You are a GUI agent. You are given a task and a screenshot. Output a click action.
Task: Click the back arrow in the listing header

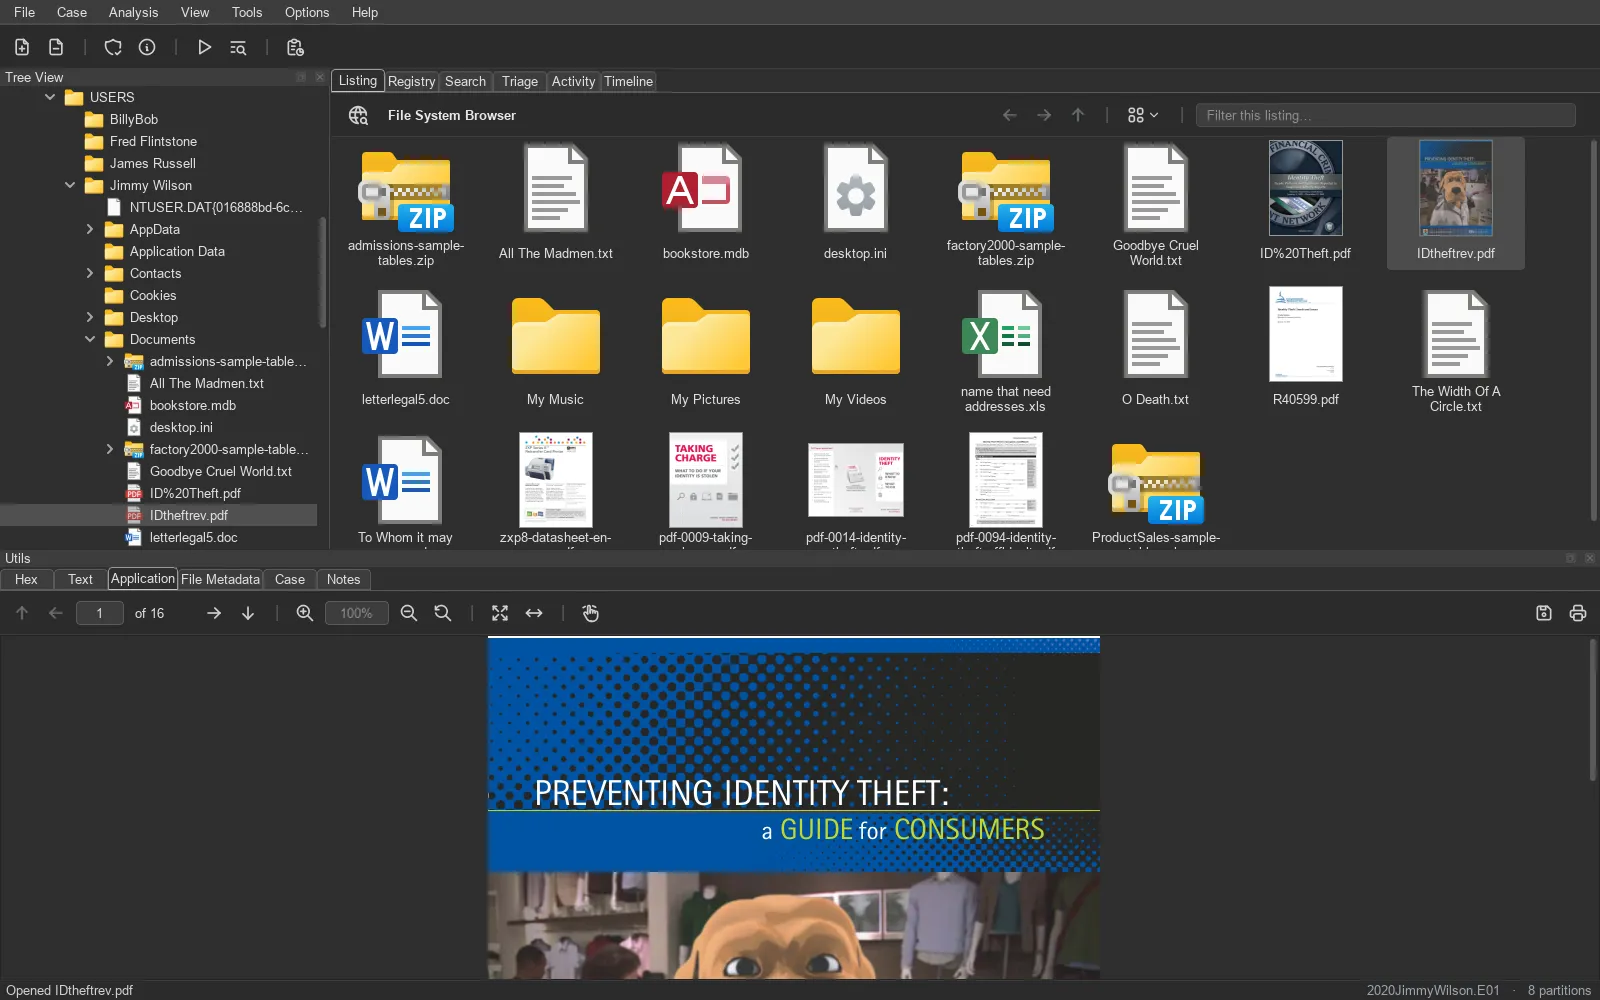[1010, 115]
